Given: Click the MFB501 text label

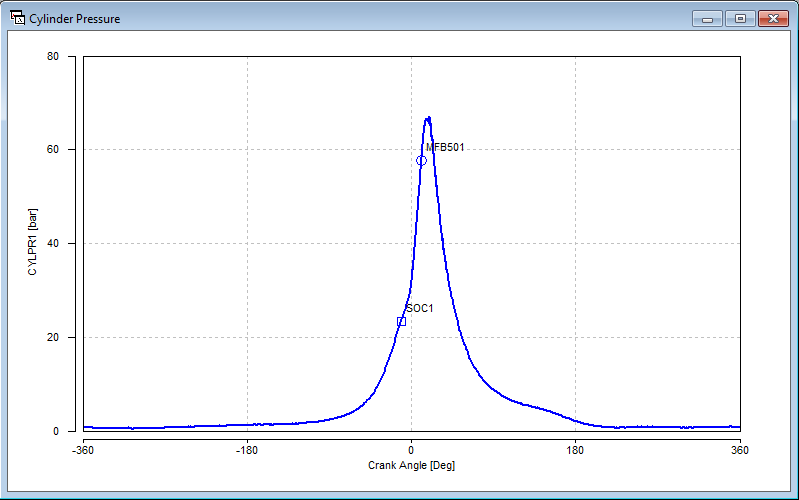Looking at the screenshot, I should (x=445, y=148).
